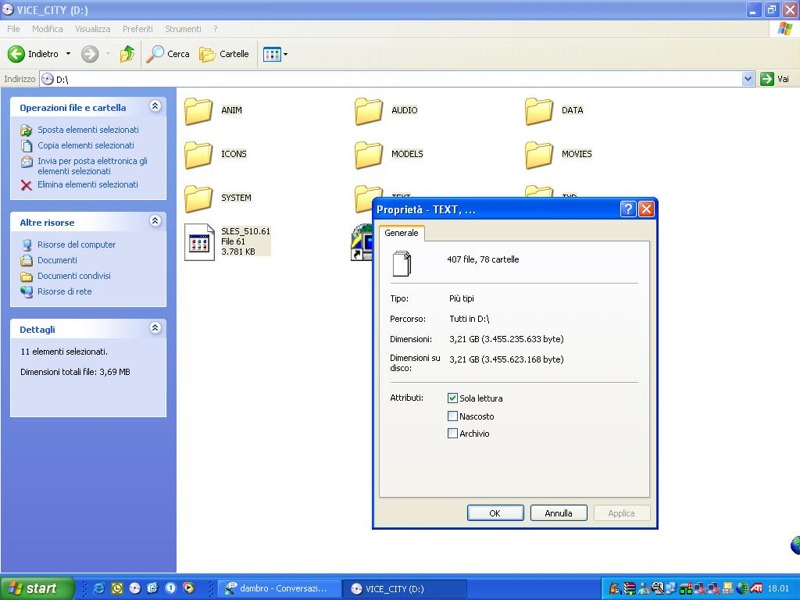Open the AUDIO folder
This screenshot has height=600, width=800.
click(368, 111)
